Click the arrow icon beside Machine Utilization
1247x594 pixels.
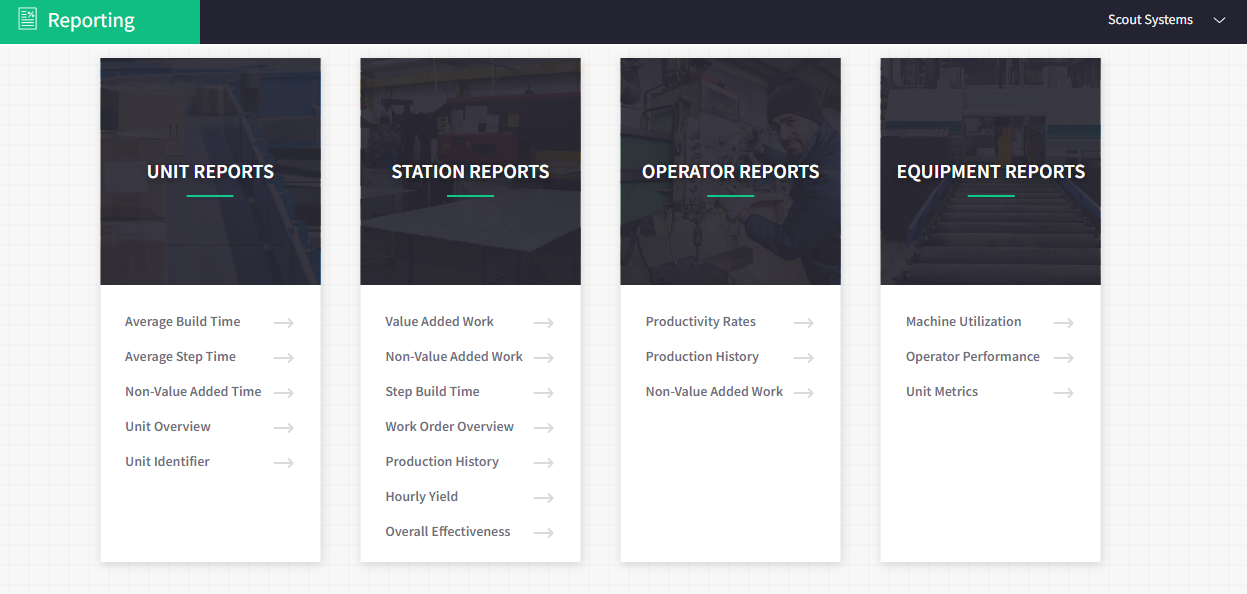pyautogui.click(x=1064, y=323)
